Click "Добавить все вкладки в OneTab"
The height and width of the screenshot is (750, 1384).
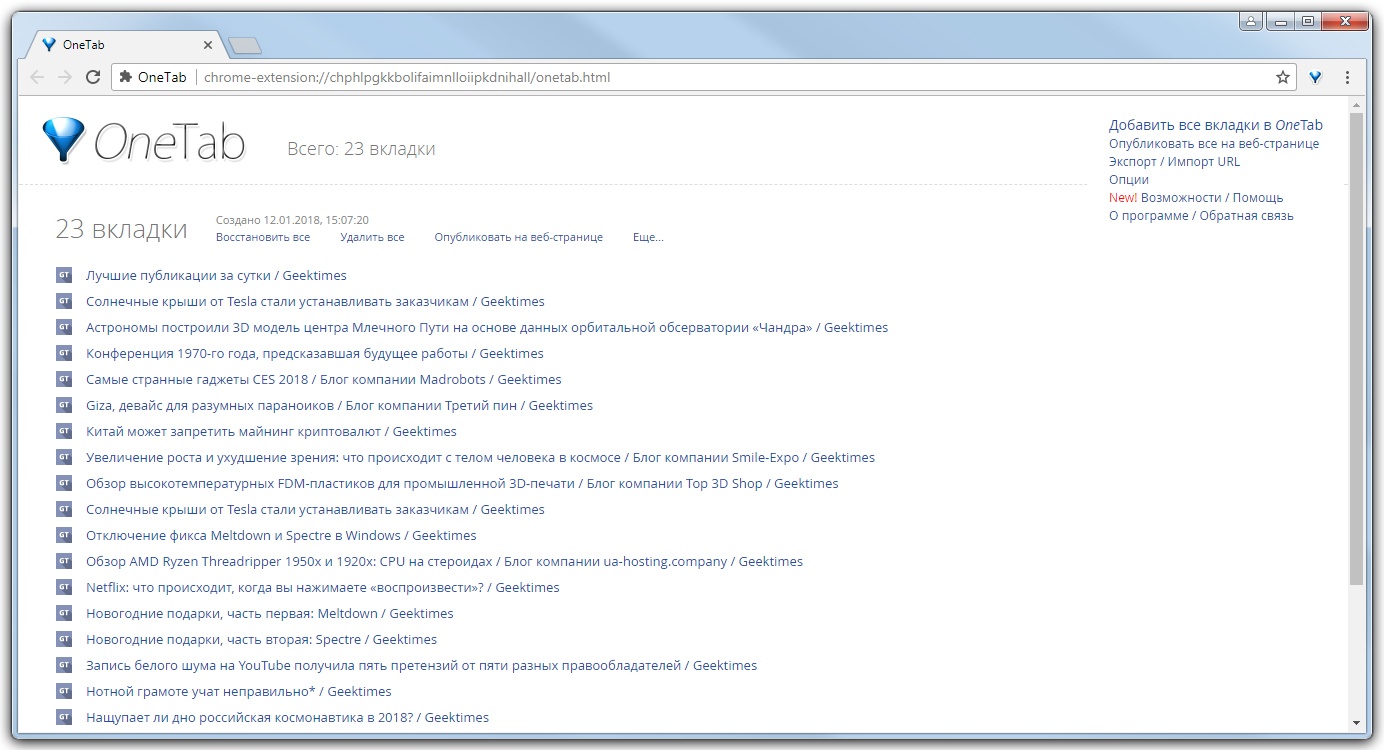pyautogui.click(x=1216, y=125)
